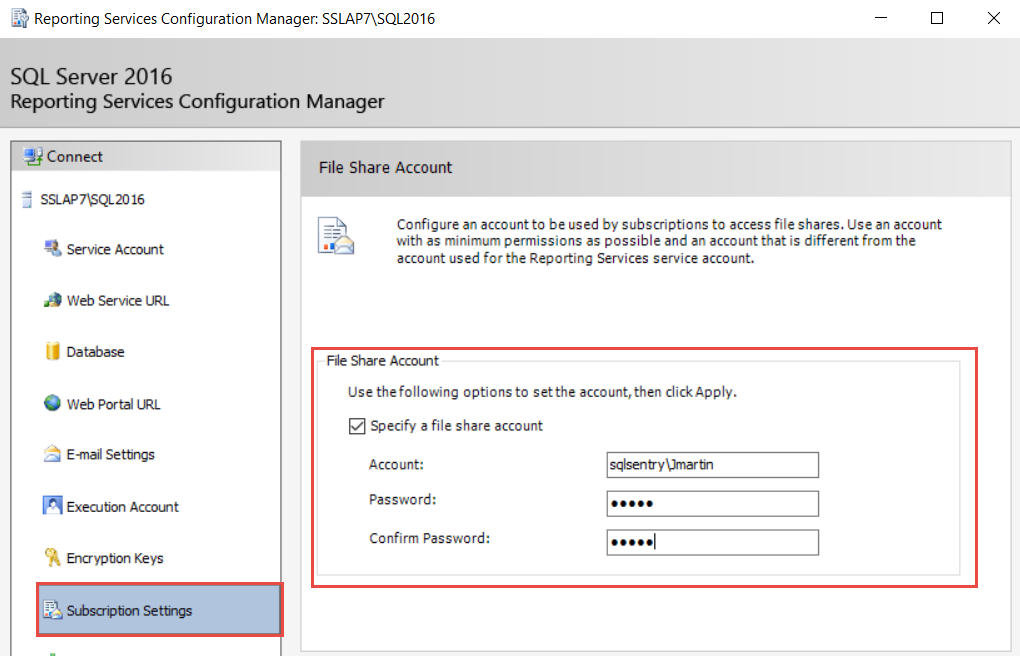Open the Encryption Keys page
This screenshot has height=656, width=1020.
coord(114,558)
